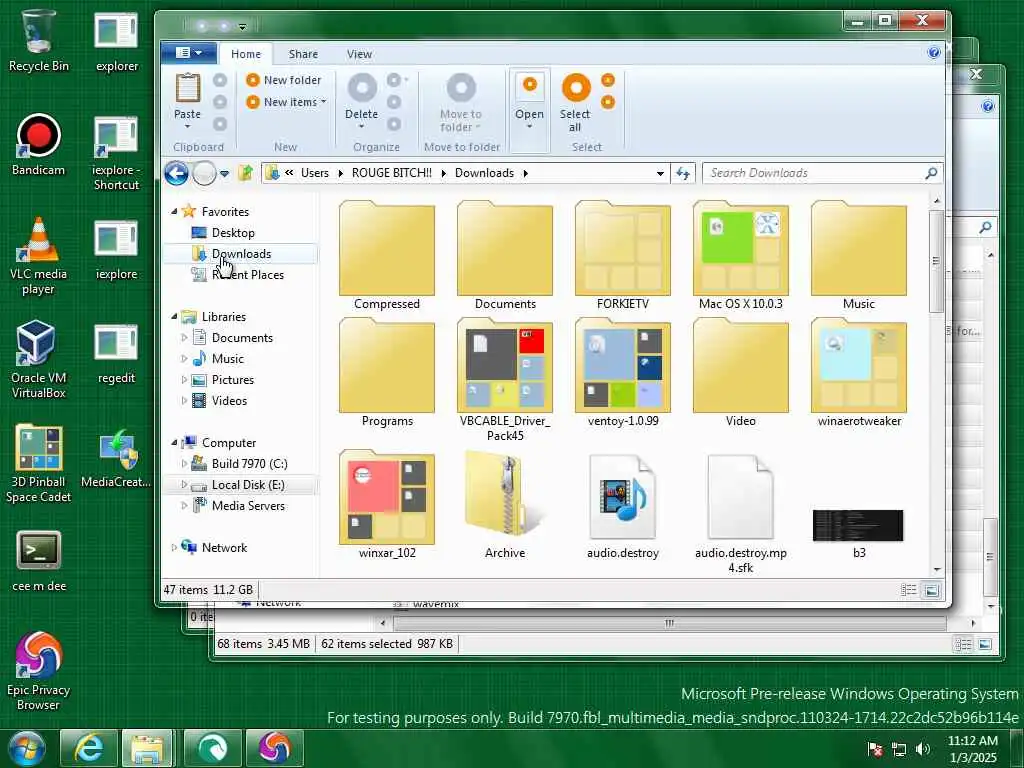1024x768 pixels.
Task: Select Local Disk (E:) drive
Action: 248,485
